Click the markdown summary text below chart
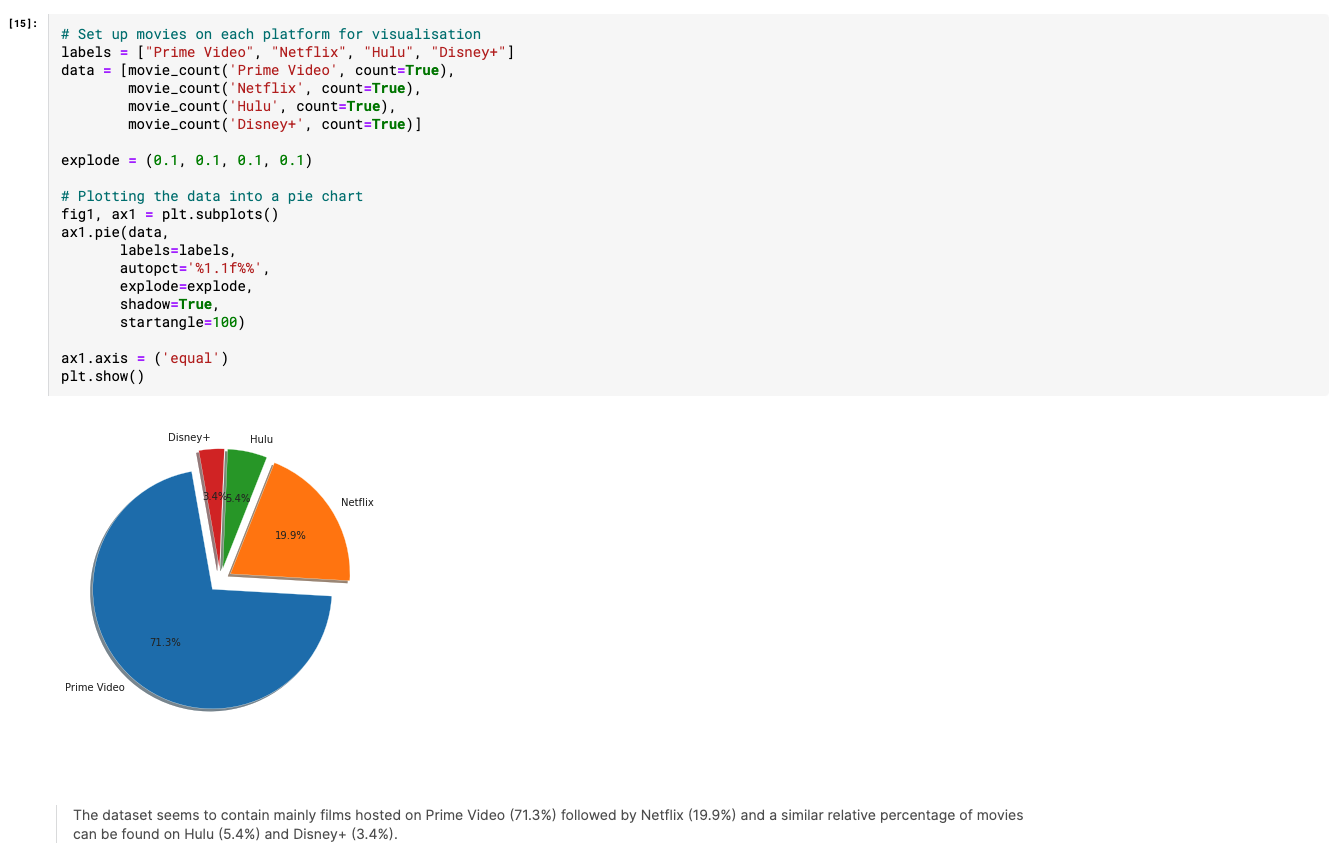The width and height of the screenshot is (1336, 861). coord(545,823)
